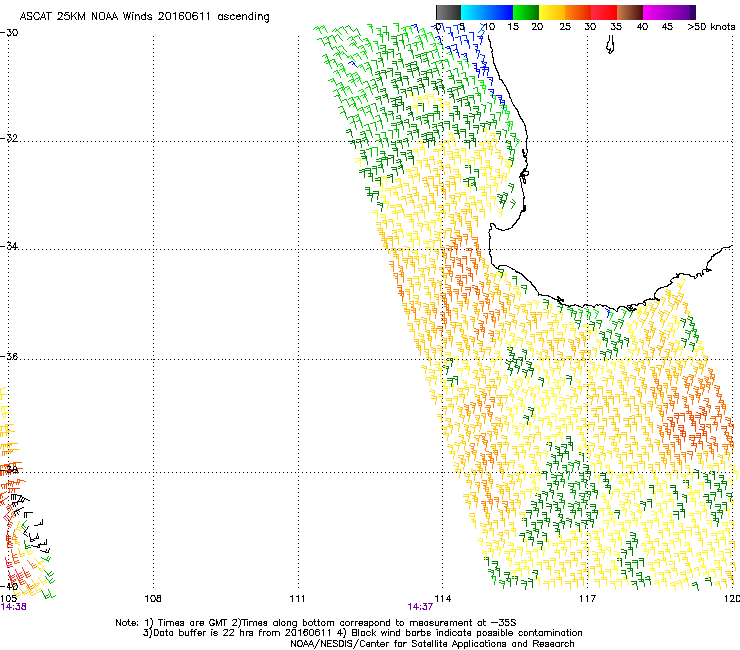Click the '>50 knots' legend label
Screen dimensions: 740x650
coord(711,27)
